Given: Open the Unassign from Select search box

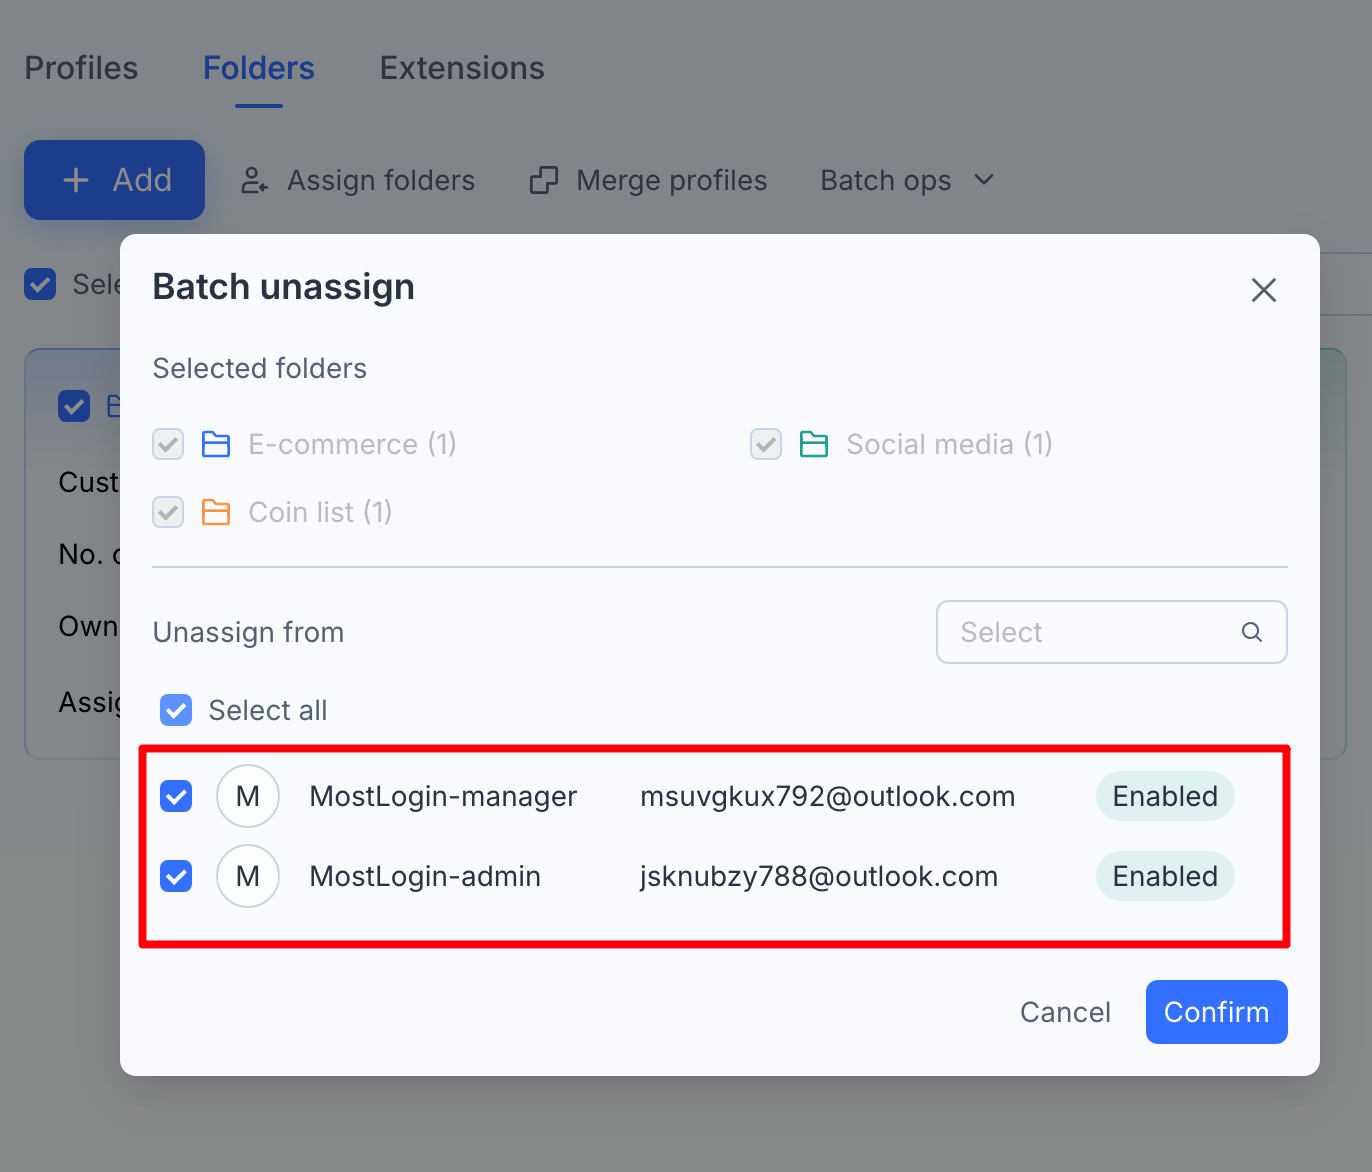Looking at the screenshot, I should point(1112,632).
